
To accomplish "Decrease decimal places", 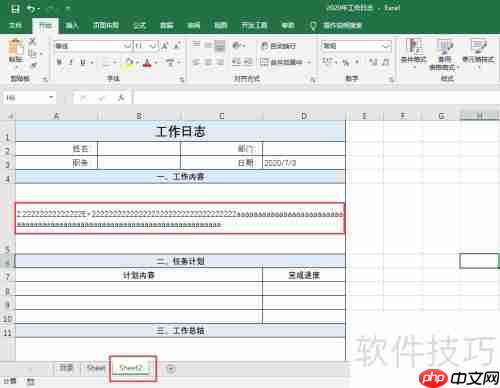I will point(385,62).
